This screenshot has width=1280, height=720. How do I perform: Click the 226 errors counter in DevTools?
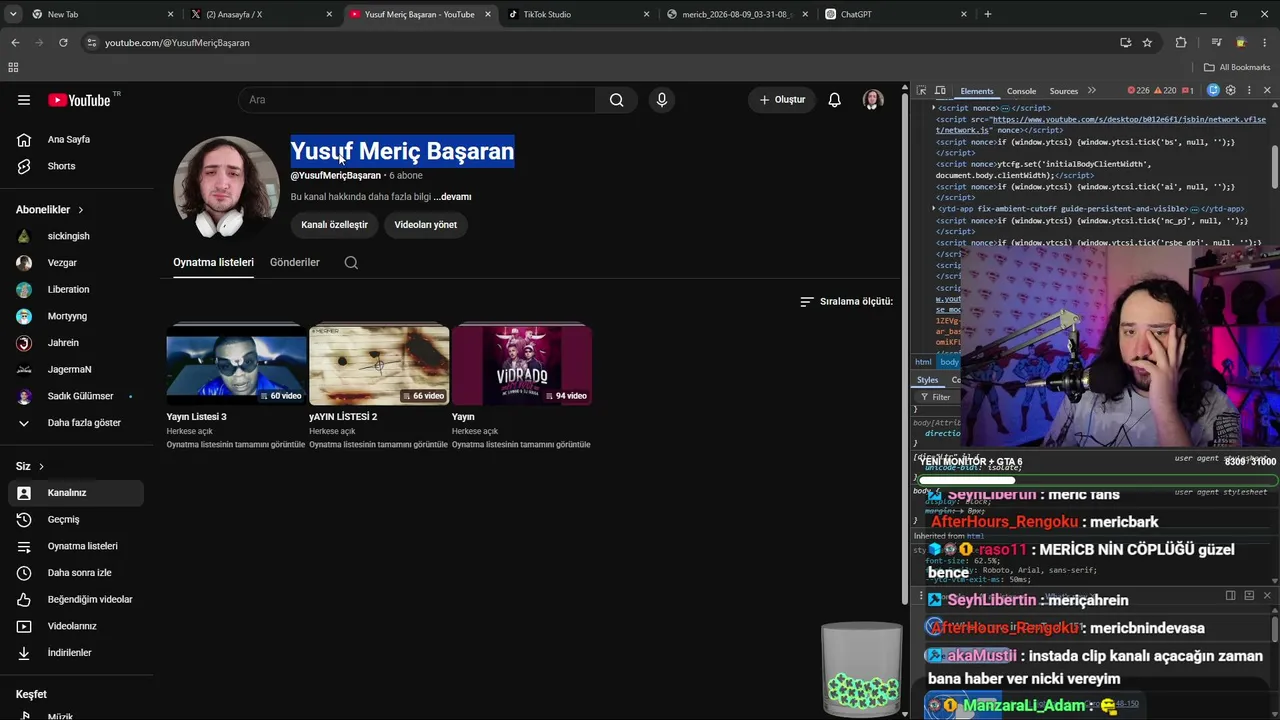1138,91
